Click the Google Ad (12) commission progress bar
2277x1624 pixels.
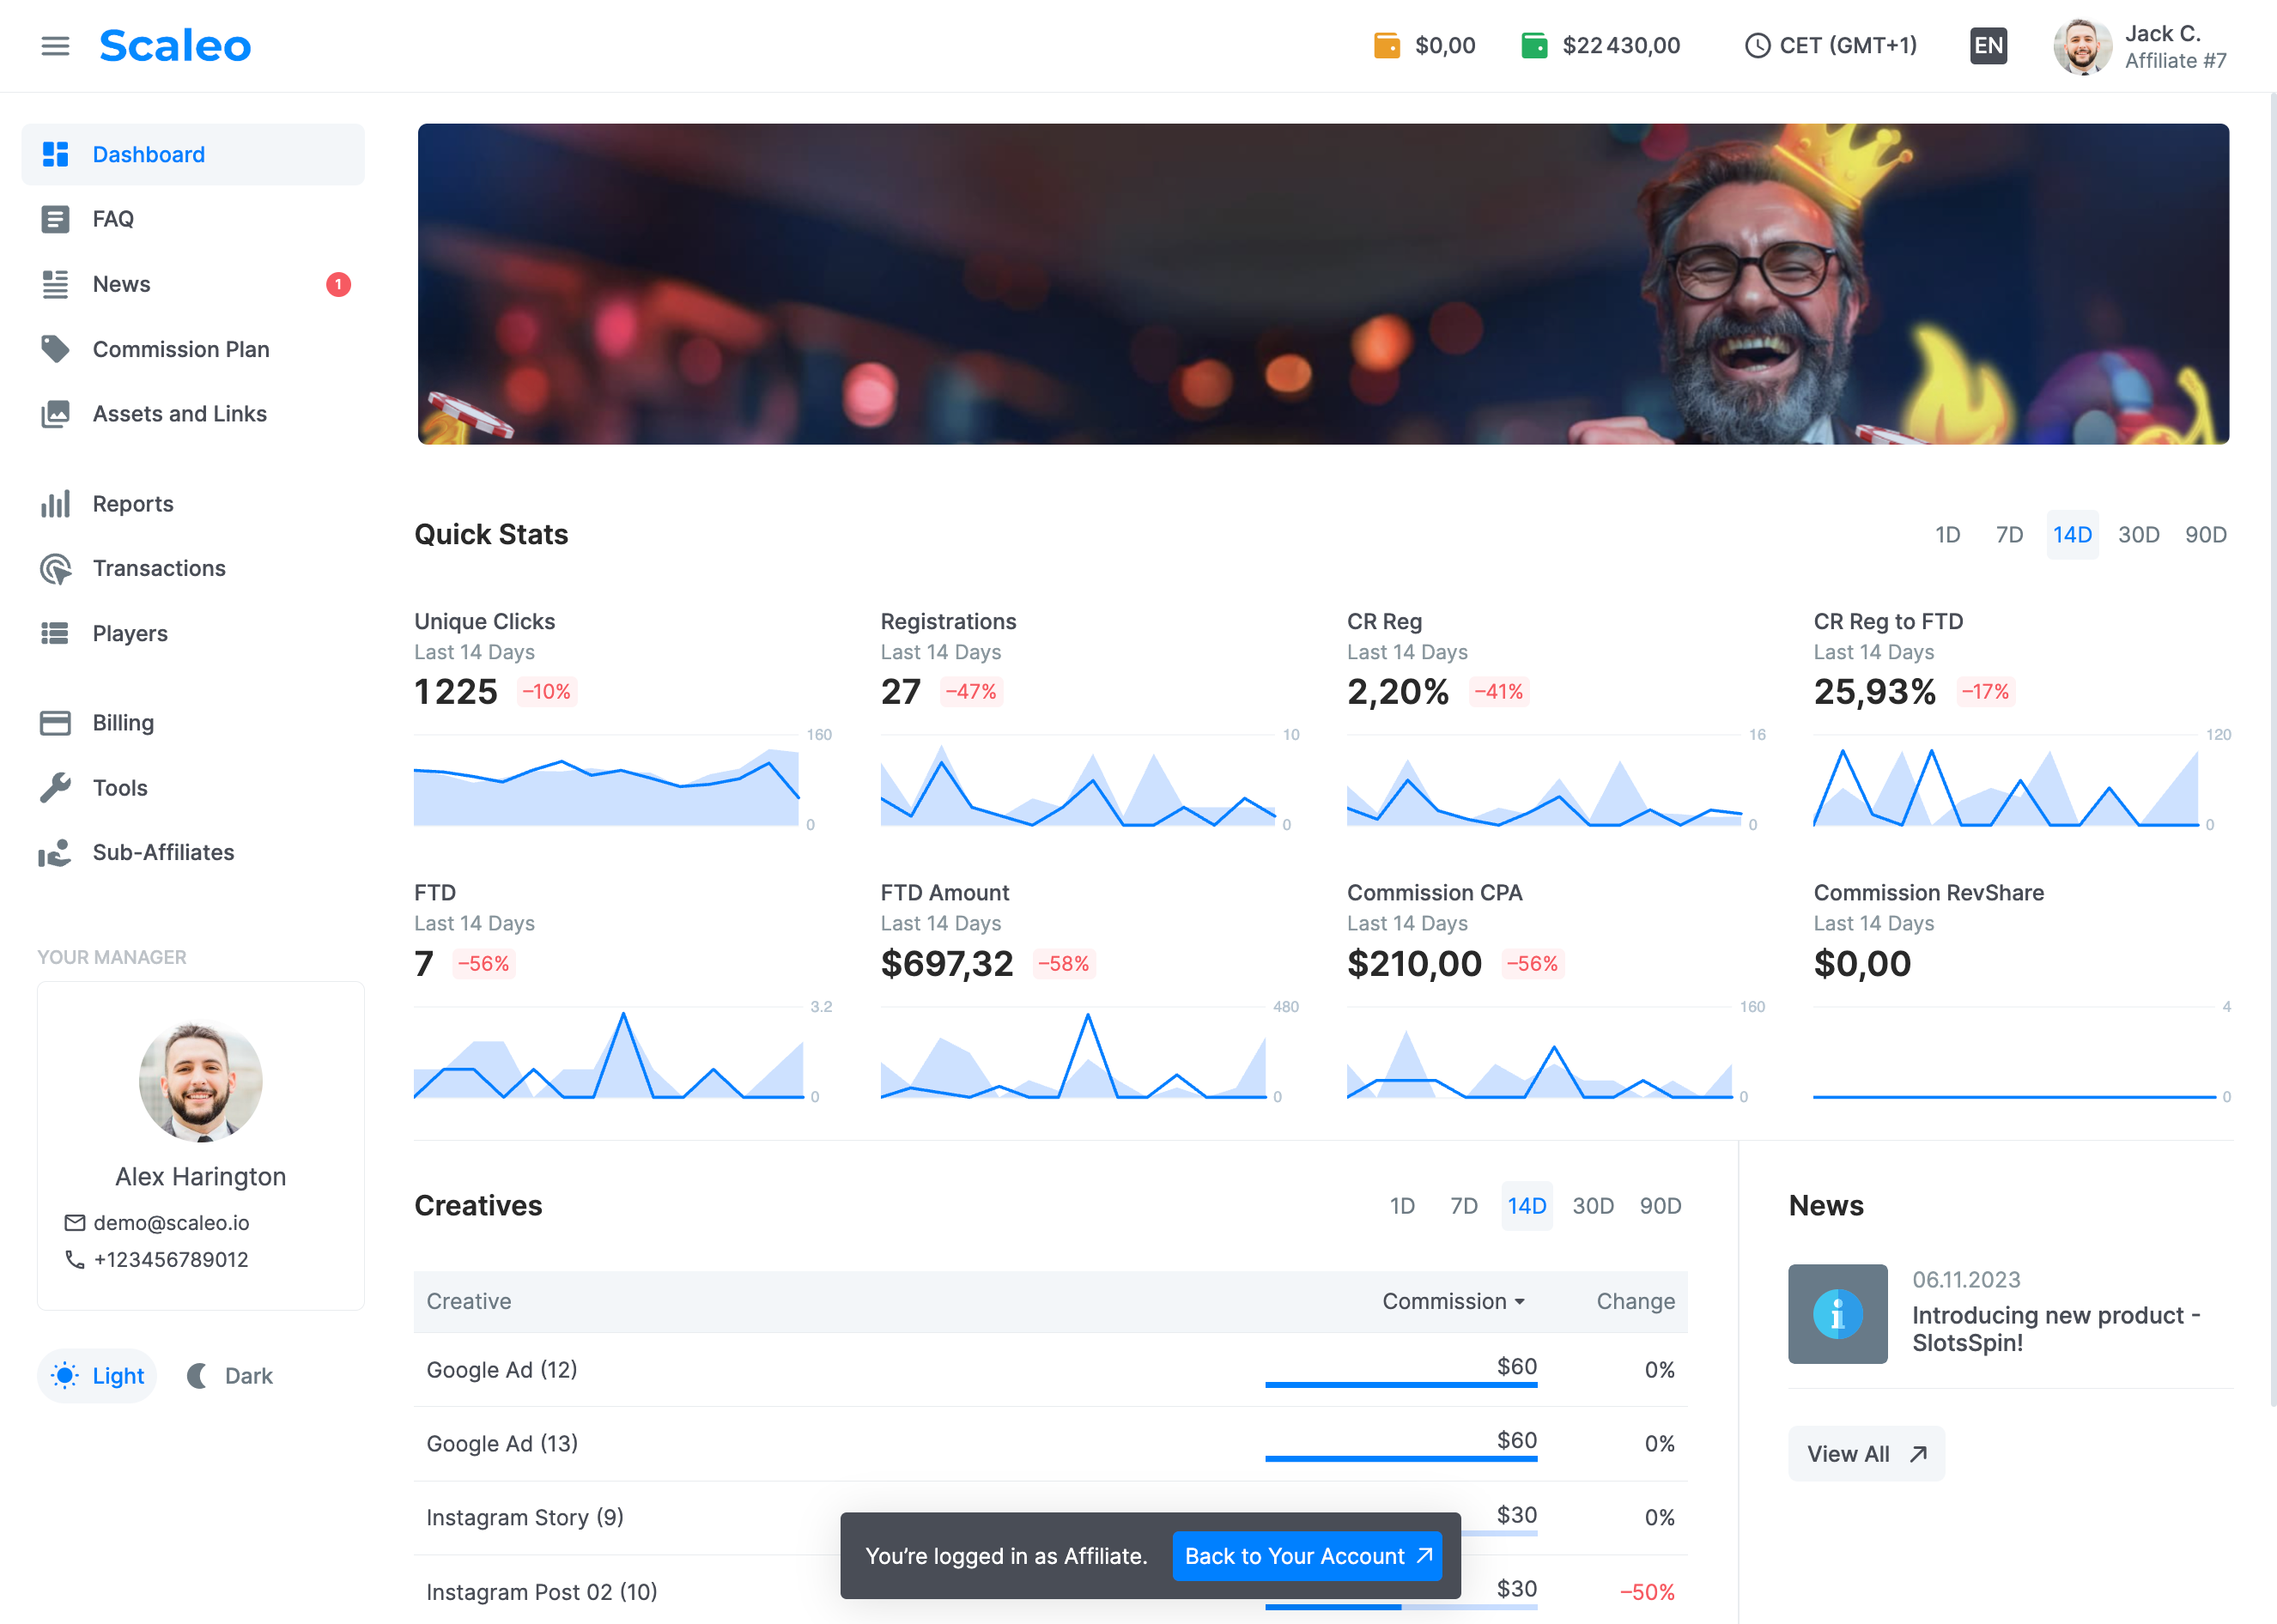pos(1401,1387)
